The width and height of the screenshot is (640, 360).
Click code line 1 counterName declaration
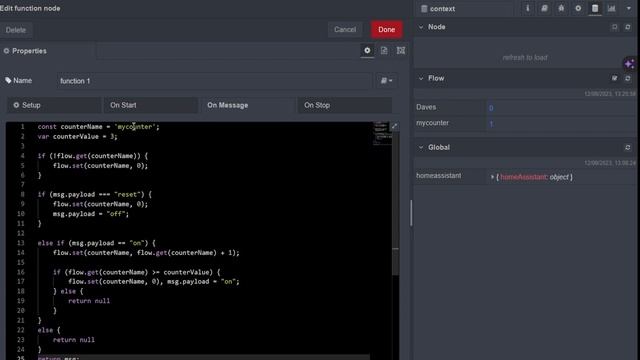98,127
